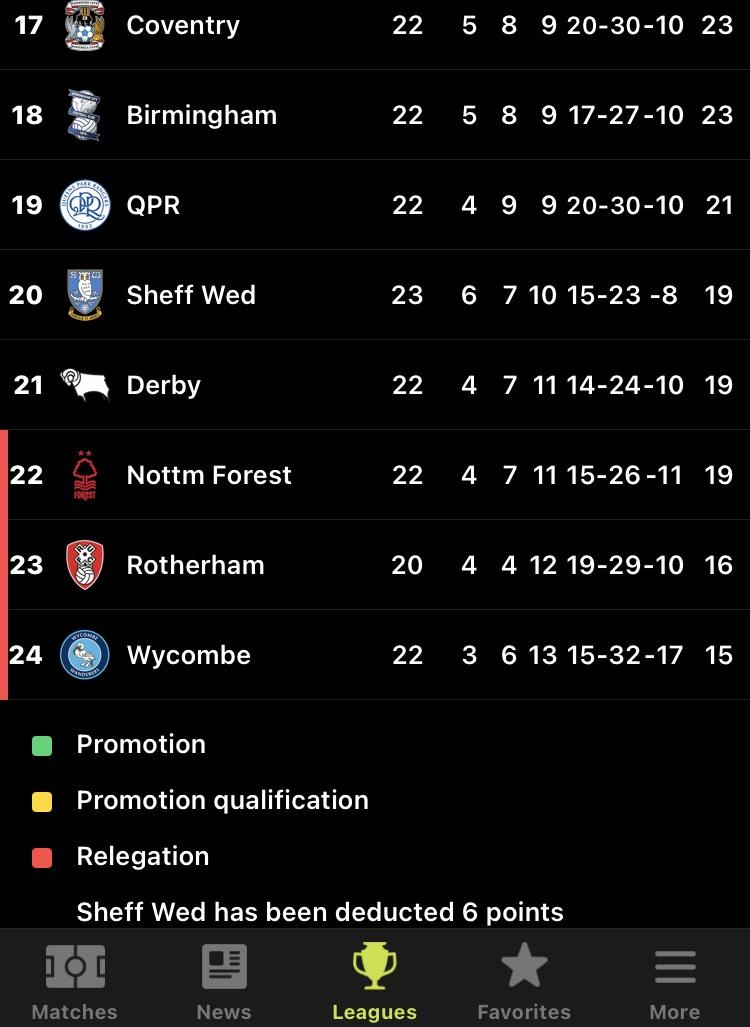Open the Birmingham team name
This screenshot has width=750, height=1027.
(202, 115)
